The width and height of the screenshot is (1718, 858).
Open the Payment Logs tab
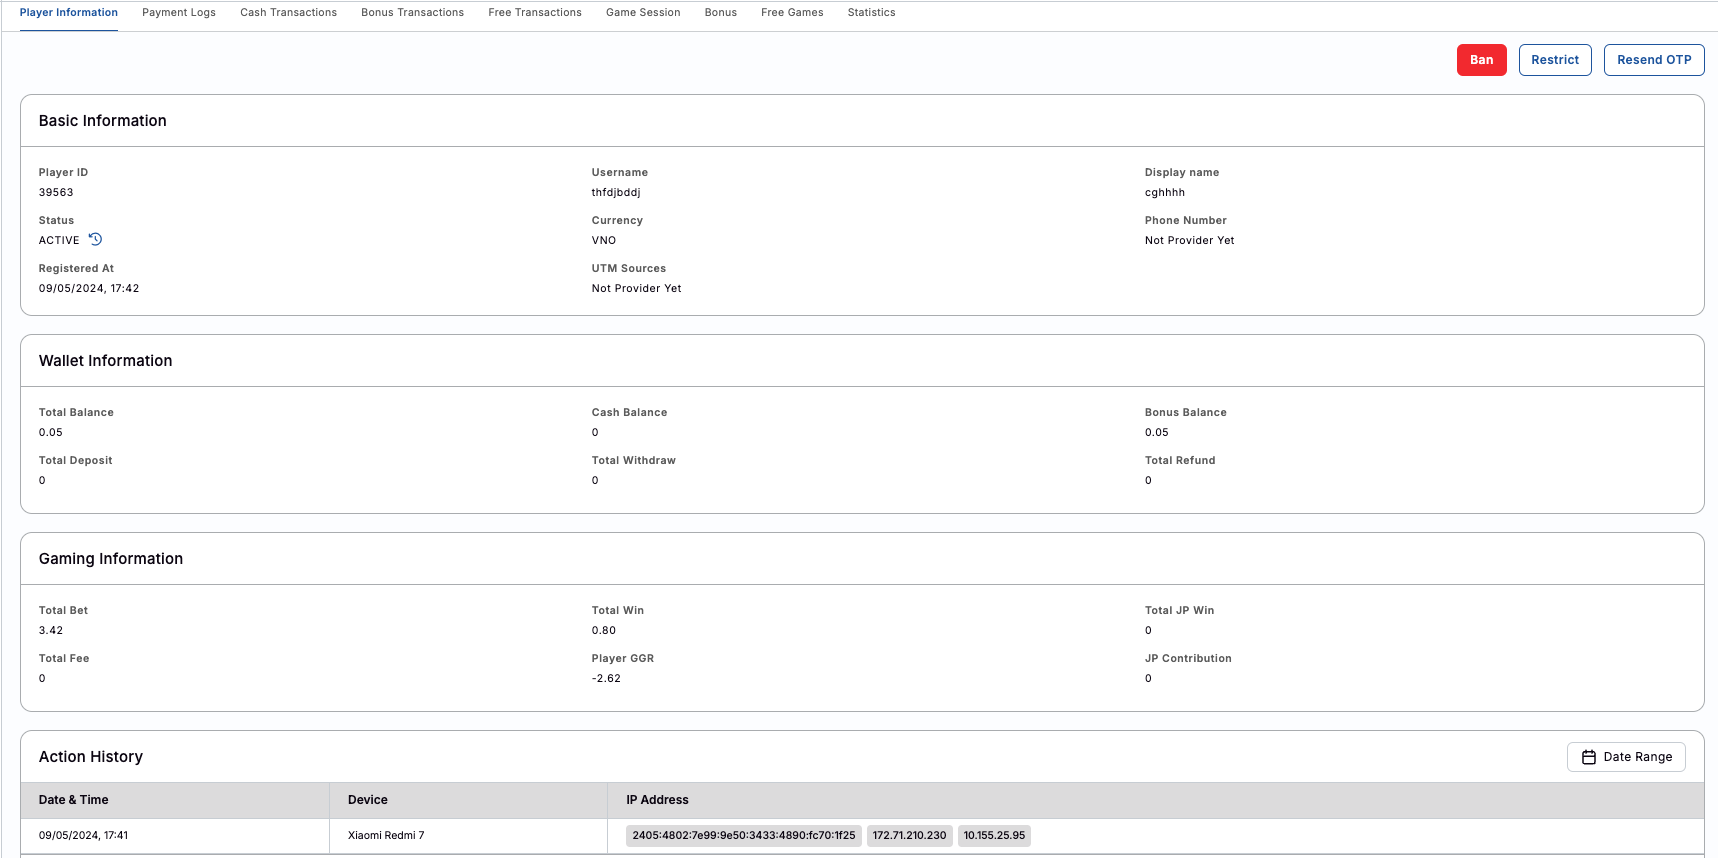click(179, 13)
